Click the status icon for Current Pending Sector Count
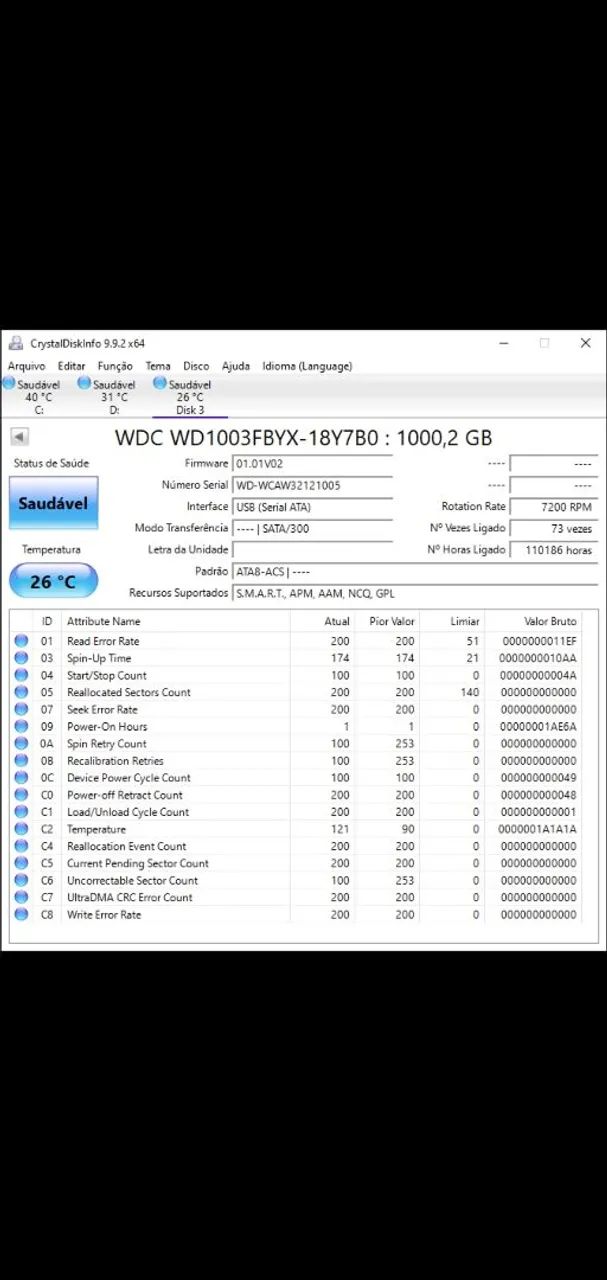The image size is (607, 1280). (21, 863)
